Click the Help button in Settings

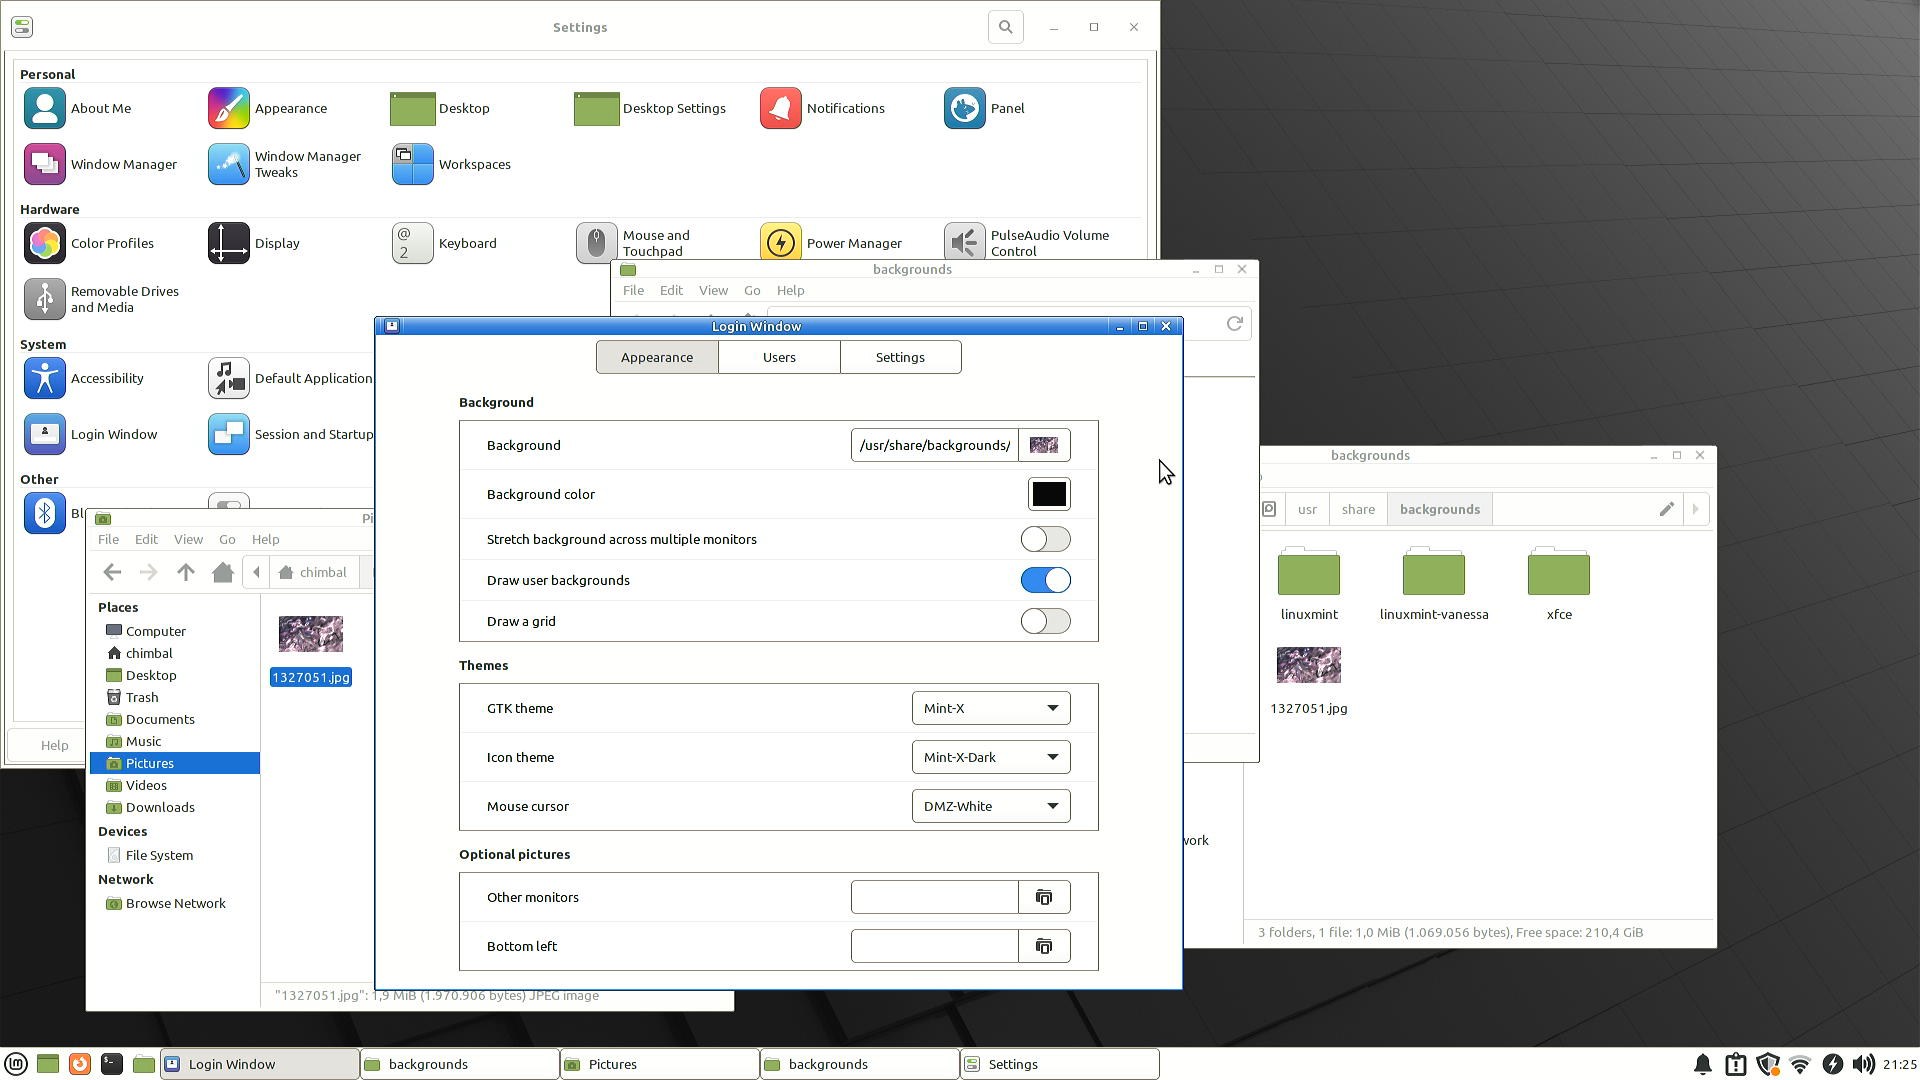tap(54, 745)
